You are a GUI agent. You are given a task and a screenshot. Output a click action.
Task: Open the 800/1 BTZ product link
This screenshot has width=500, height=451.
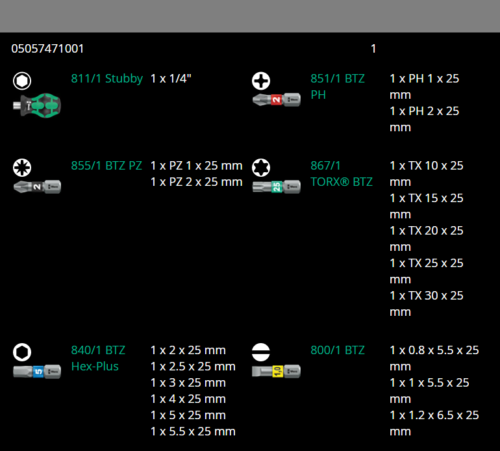pyautogui.click(x=338, y=350)
